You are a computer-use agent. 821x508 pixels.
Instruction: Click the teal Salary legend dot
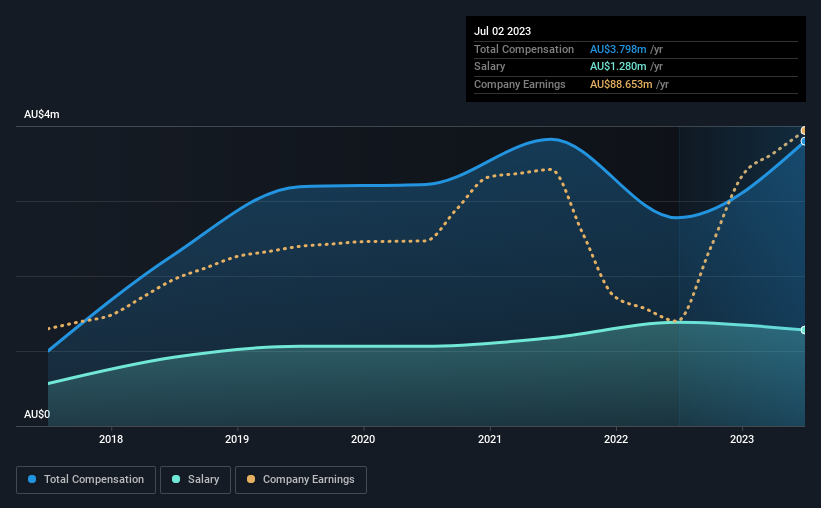tap(176, 479)
